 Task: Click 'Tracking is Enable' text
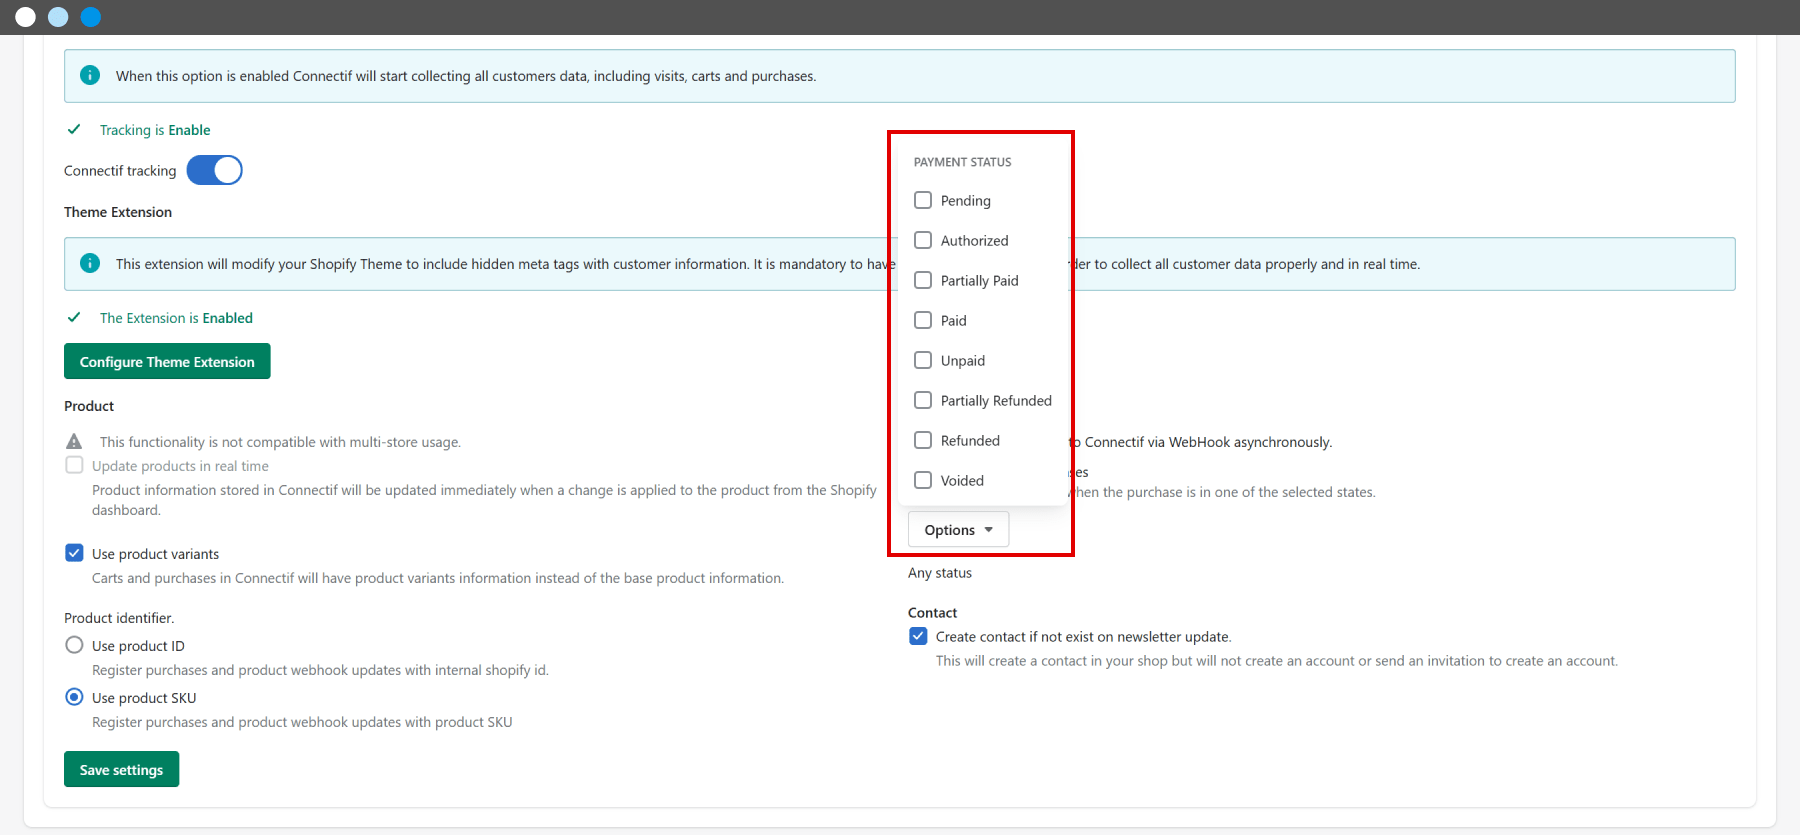[155, 130]
